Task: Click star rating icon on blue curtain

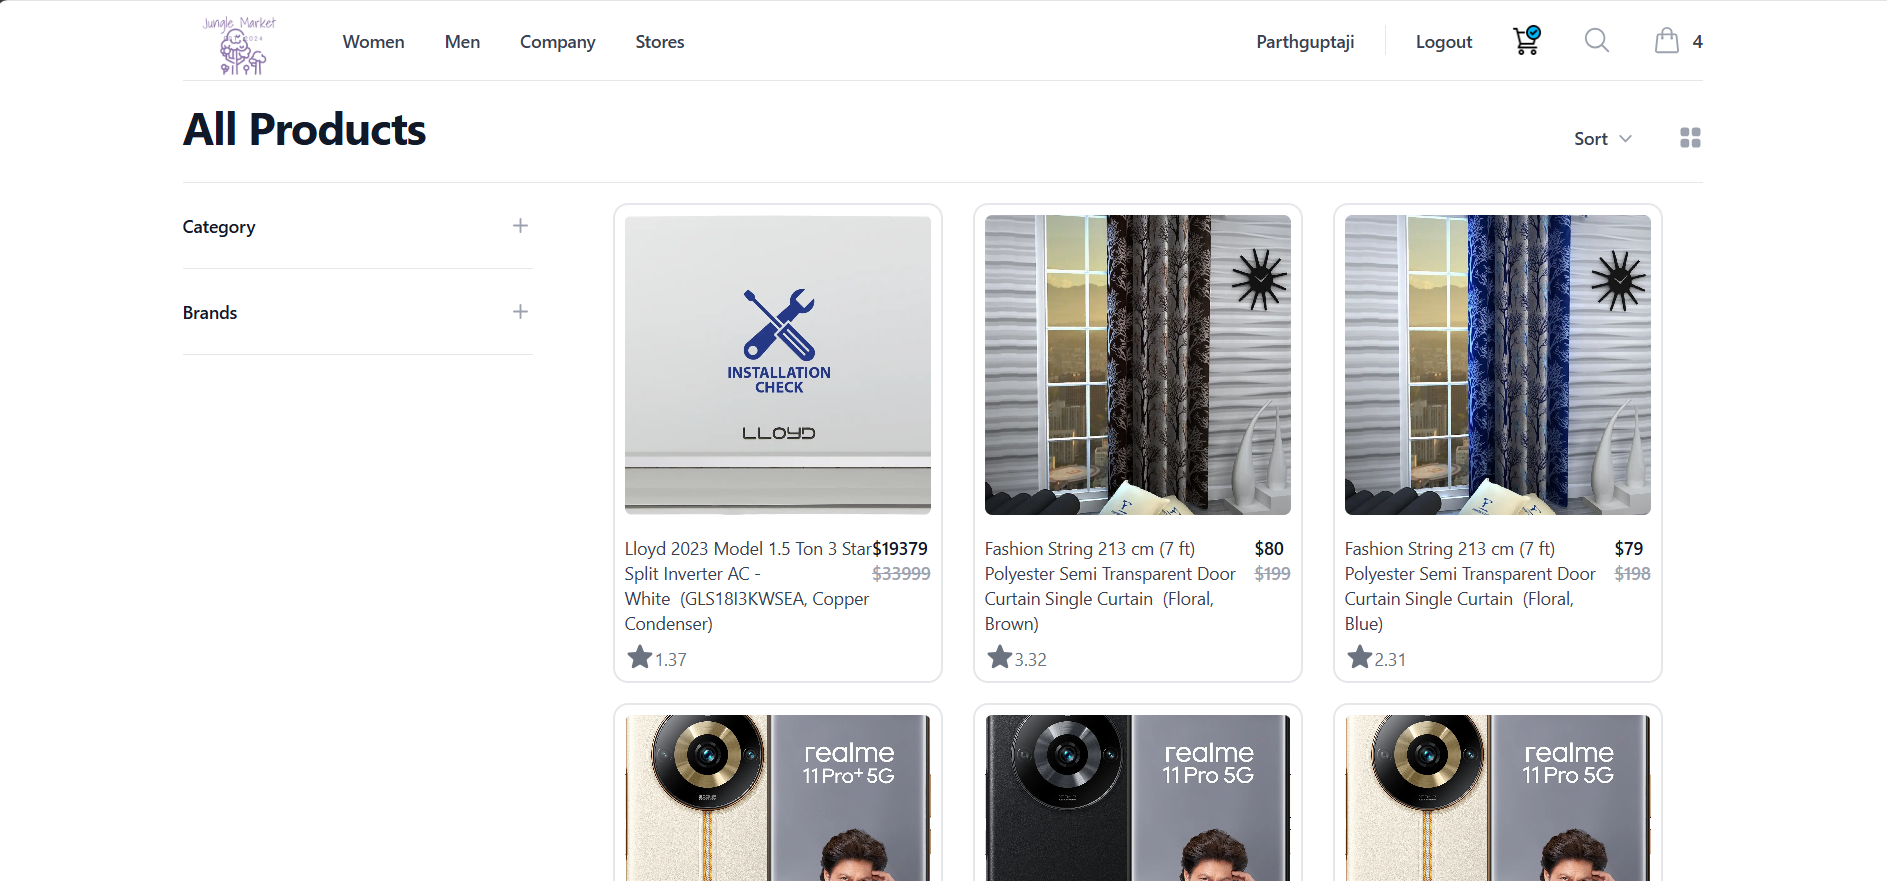Action: [1359, 658]
